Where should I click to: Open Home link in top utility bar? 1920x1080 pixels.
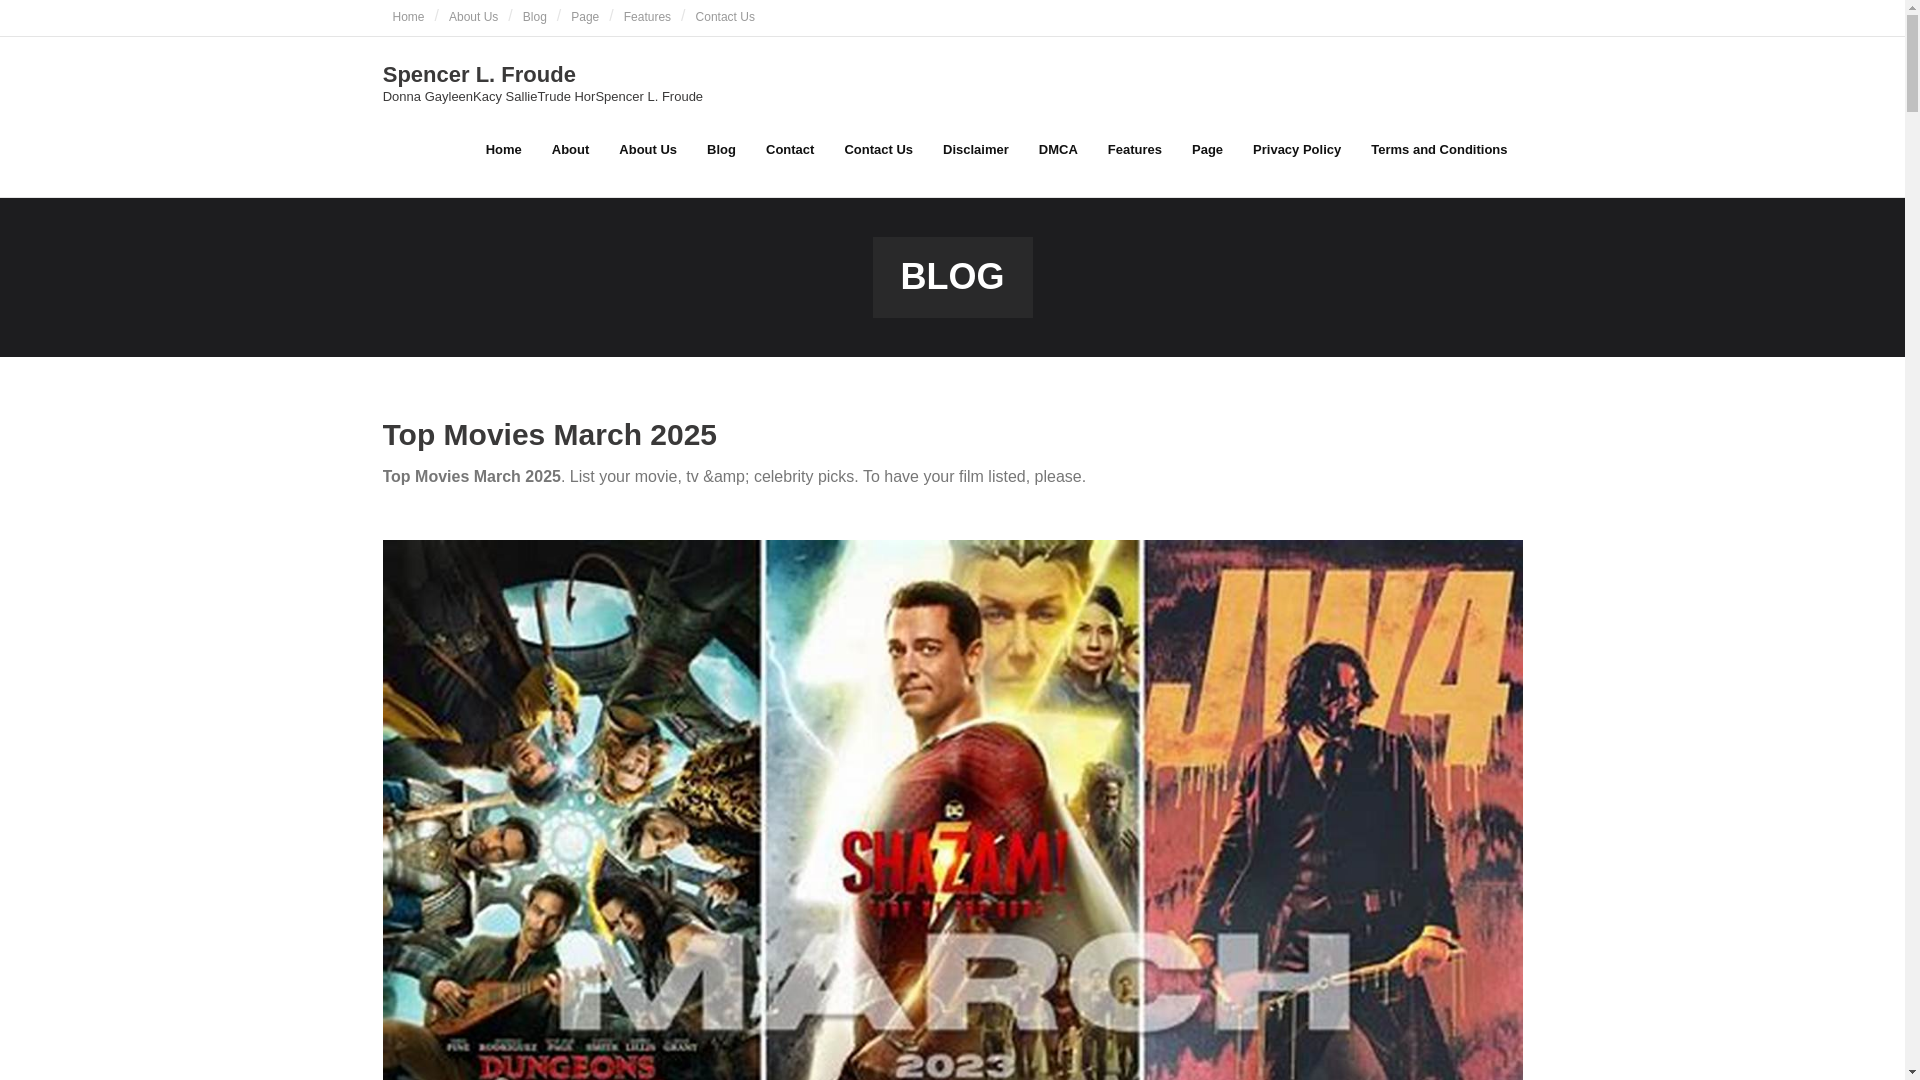408,17
